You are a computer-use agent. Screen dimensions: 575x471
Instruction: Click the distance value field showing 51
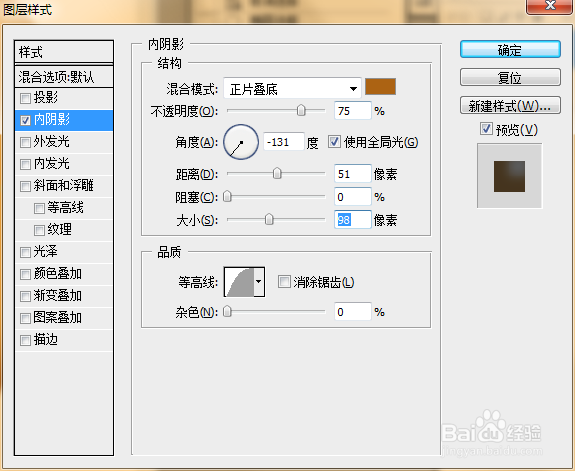coord(353,174)
